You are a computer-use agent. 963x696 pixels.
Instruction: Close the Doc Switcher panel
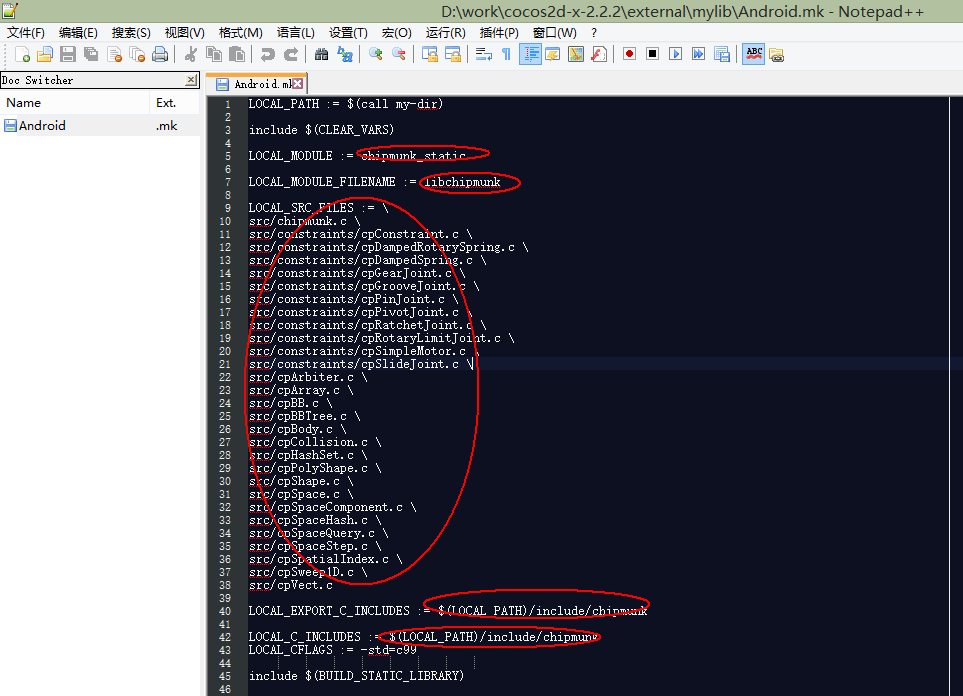tap(192, 80)
